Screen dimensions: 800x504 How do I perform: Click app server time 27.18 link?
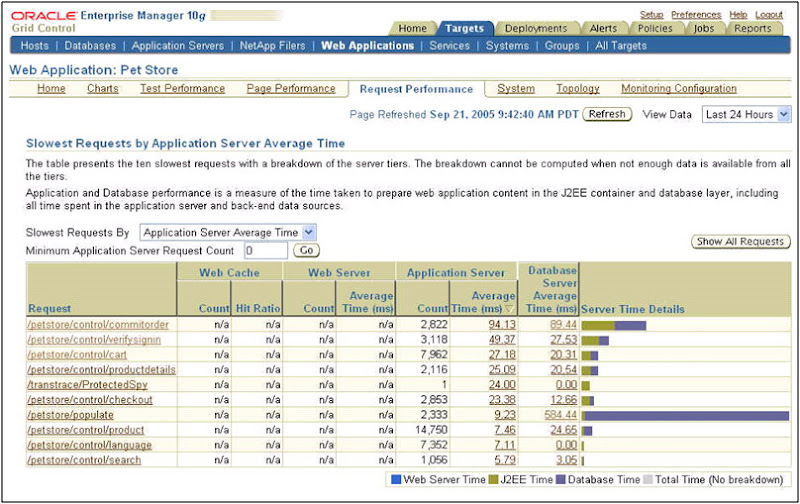pos(502,355)
